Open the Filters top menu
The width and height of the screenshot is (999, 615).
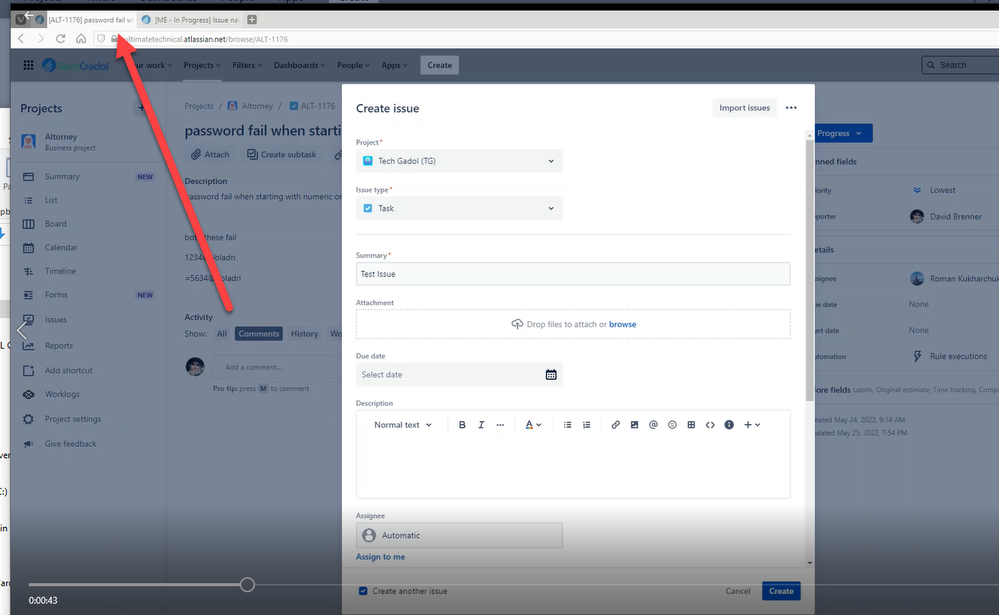[247, 65]
